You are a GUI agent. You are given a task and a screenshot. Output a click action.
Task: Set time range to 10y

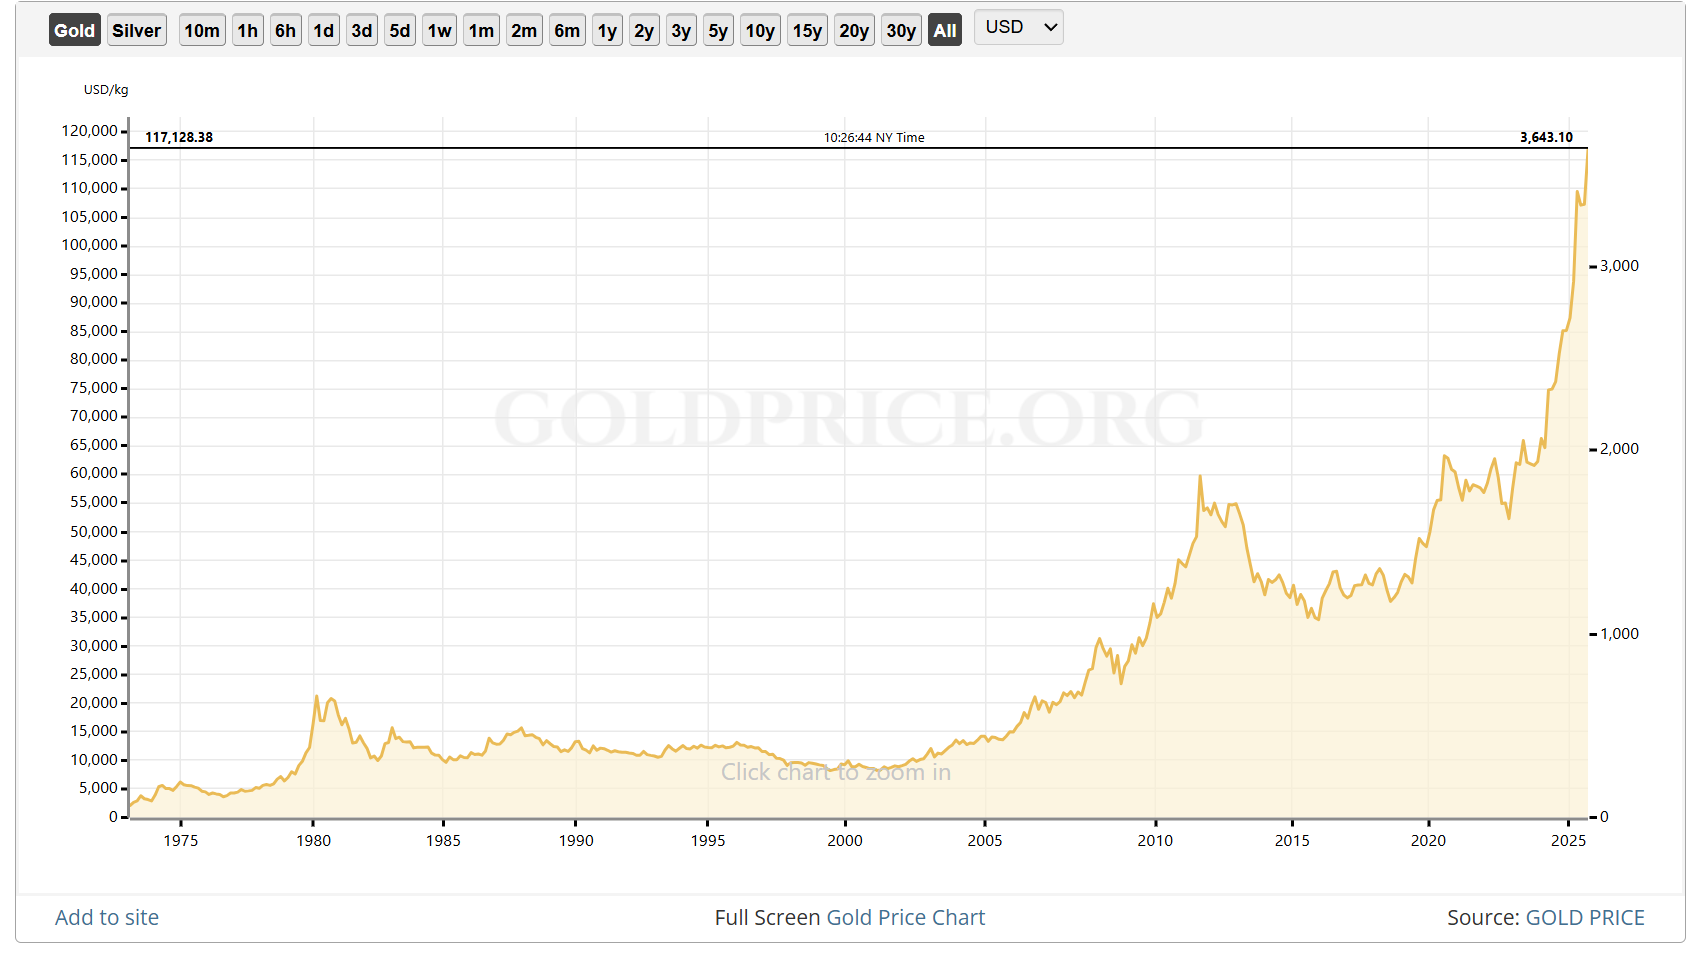[760, 30]
